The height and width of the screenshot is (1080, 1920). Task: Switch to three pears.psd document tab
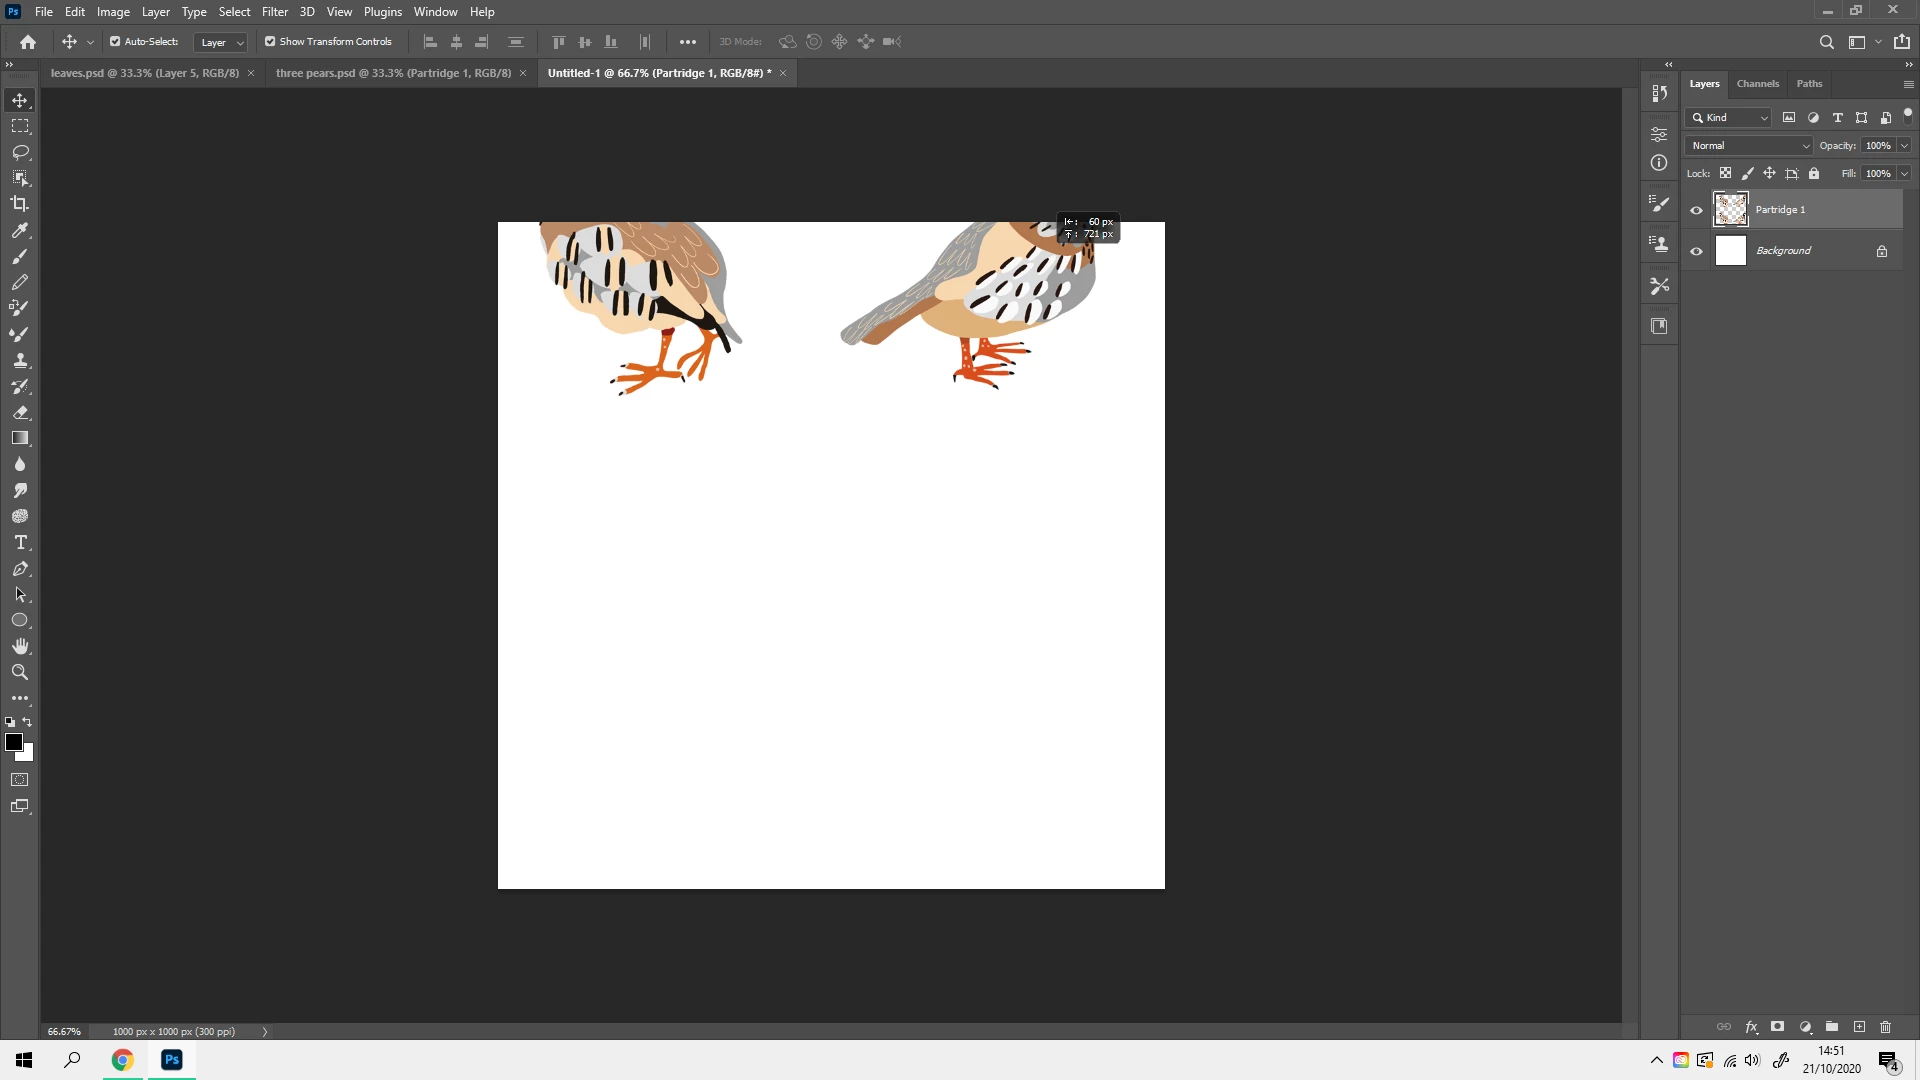pos(393,73)
